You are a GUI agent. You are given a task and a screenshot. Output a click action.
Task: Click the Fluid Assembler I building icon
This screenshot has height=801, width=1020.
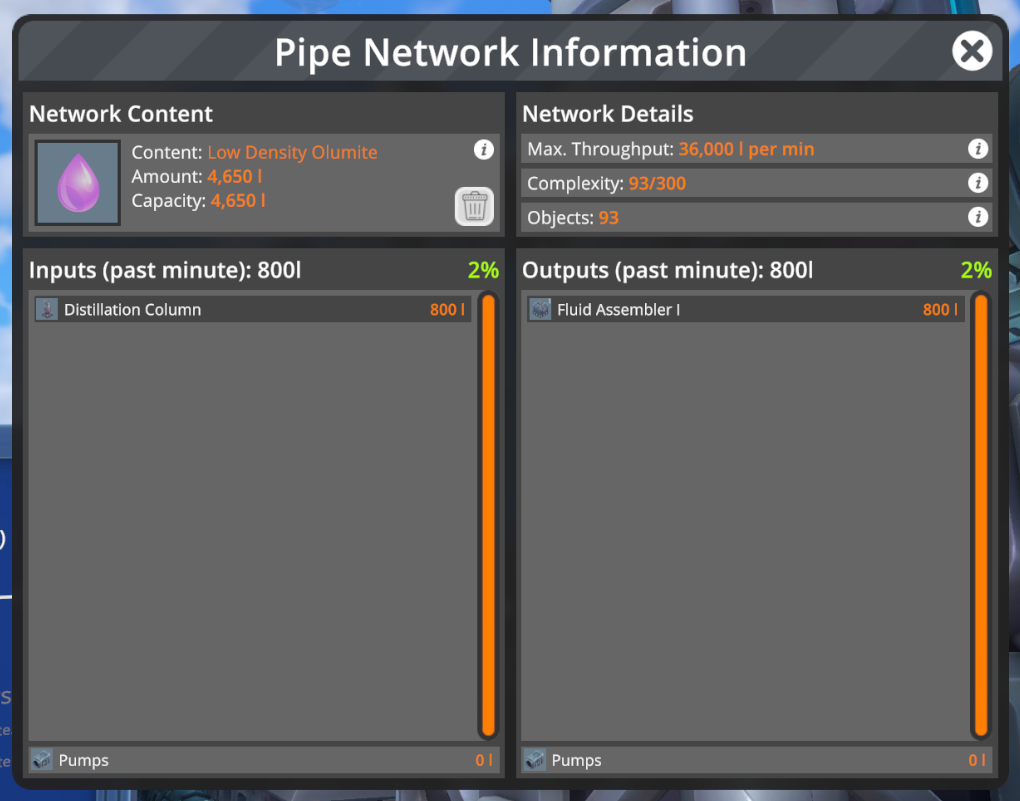(538, 309)
